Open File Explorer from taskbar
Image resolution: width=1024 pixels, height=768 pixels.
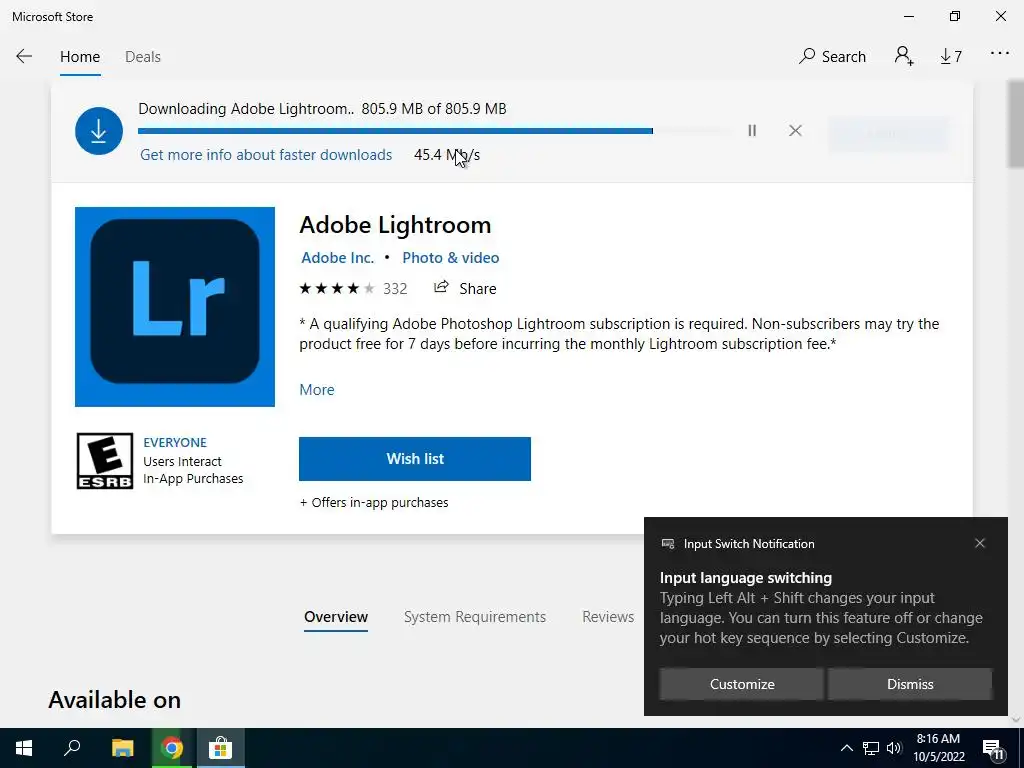pyautogui.click(x=122, y=748)
